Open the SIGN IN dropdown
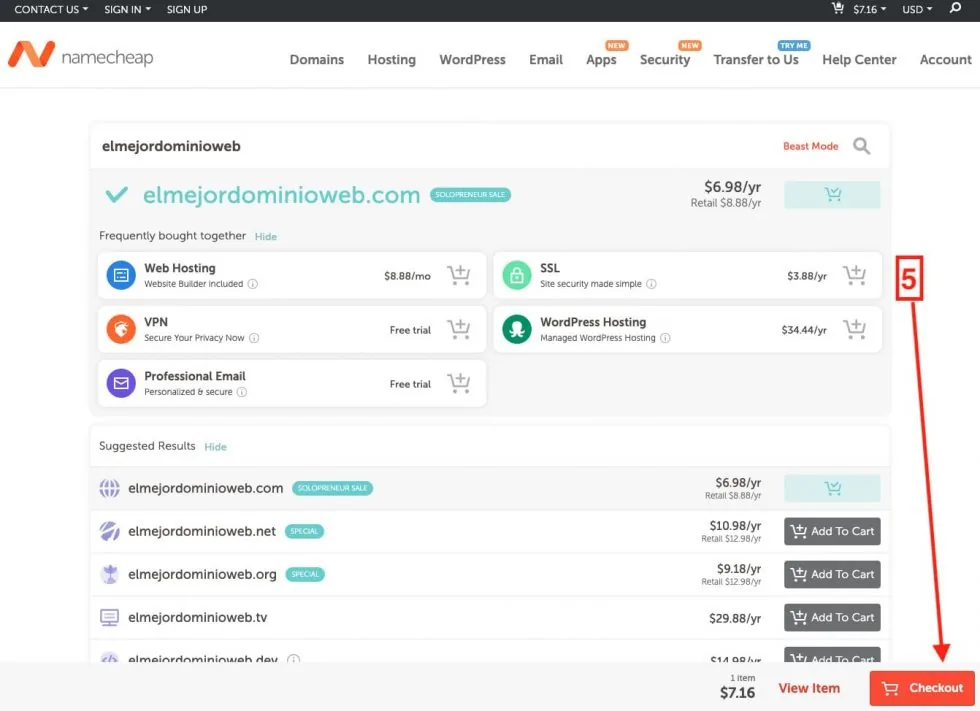980x711 pixels. point(128,9)
